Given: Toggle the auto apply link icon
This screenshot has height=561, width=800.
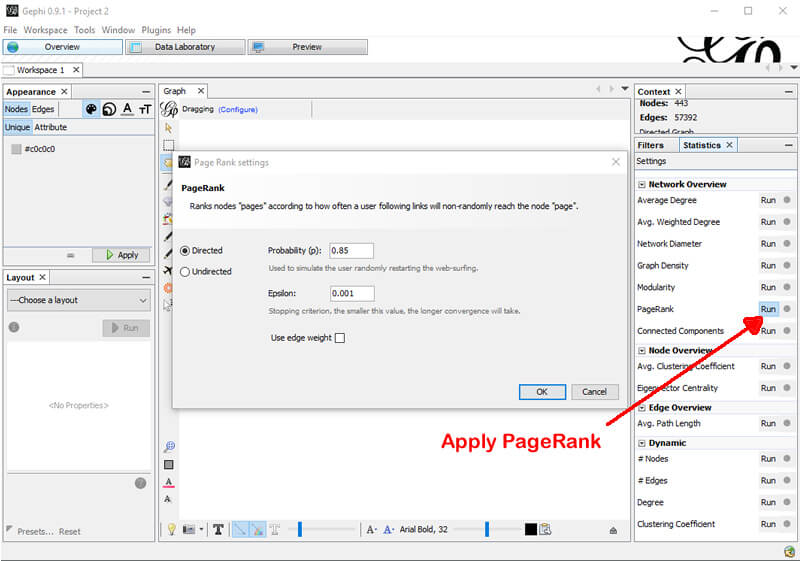Looking at the screenshot, I should tap(70, 256).
